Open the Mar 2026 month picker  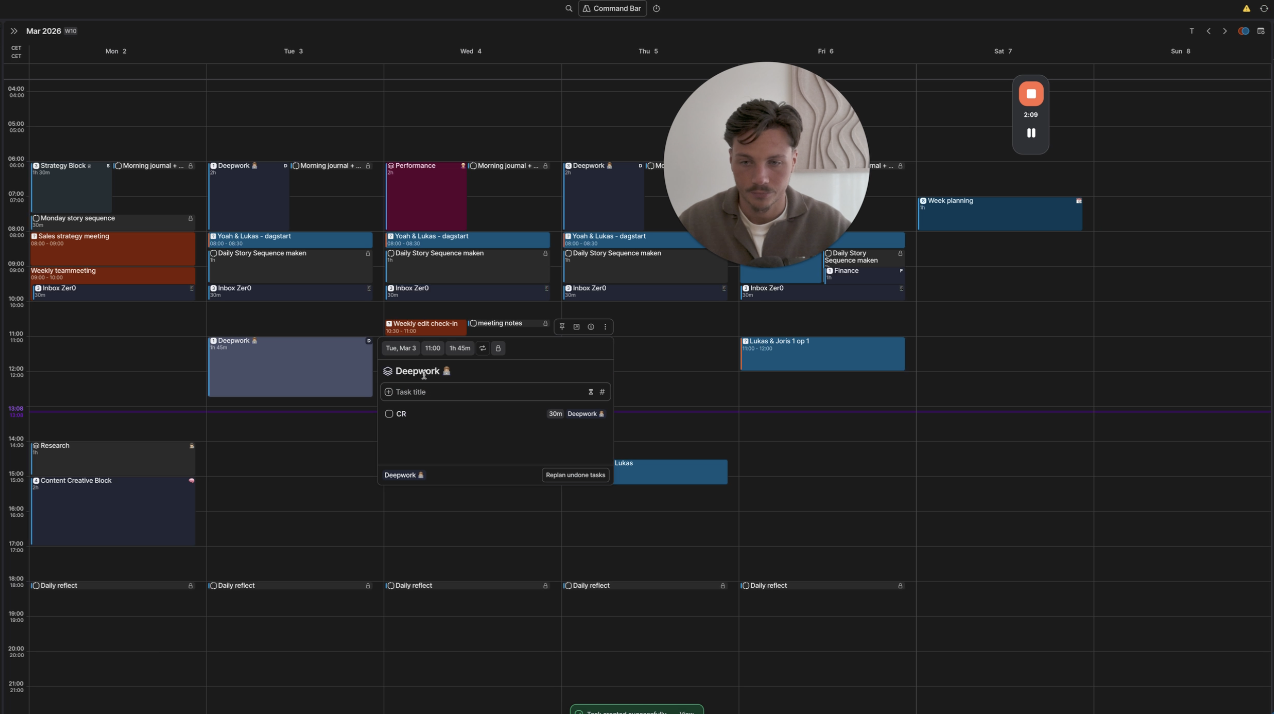tap(43, 31)
